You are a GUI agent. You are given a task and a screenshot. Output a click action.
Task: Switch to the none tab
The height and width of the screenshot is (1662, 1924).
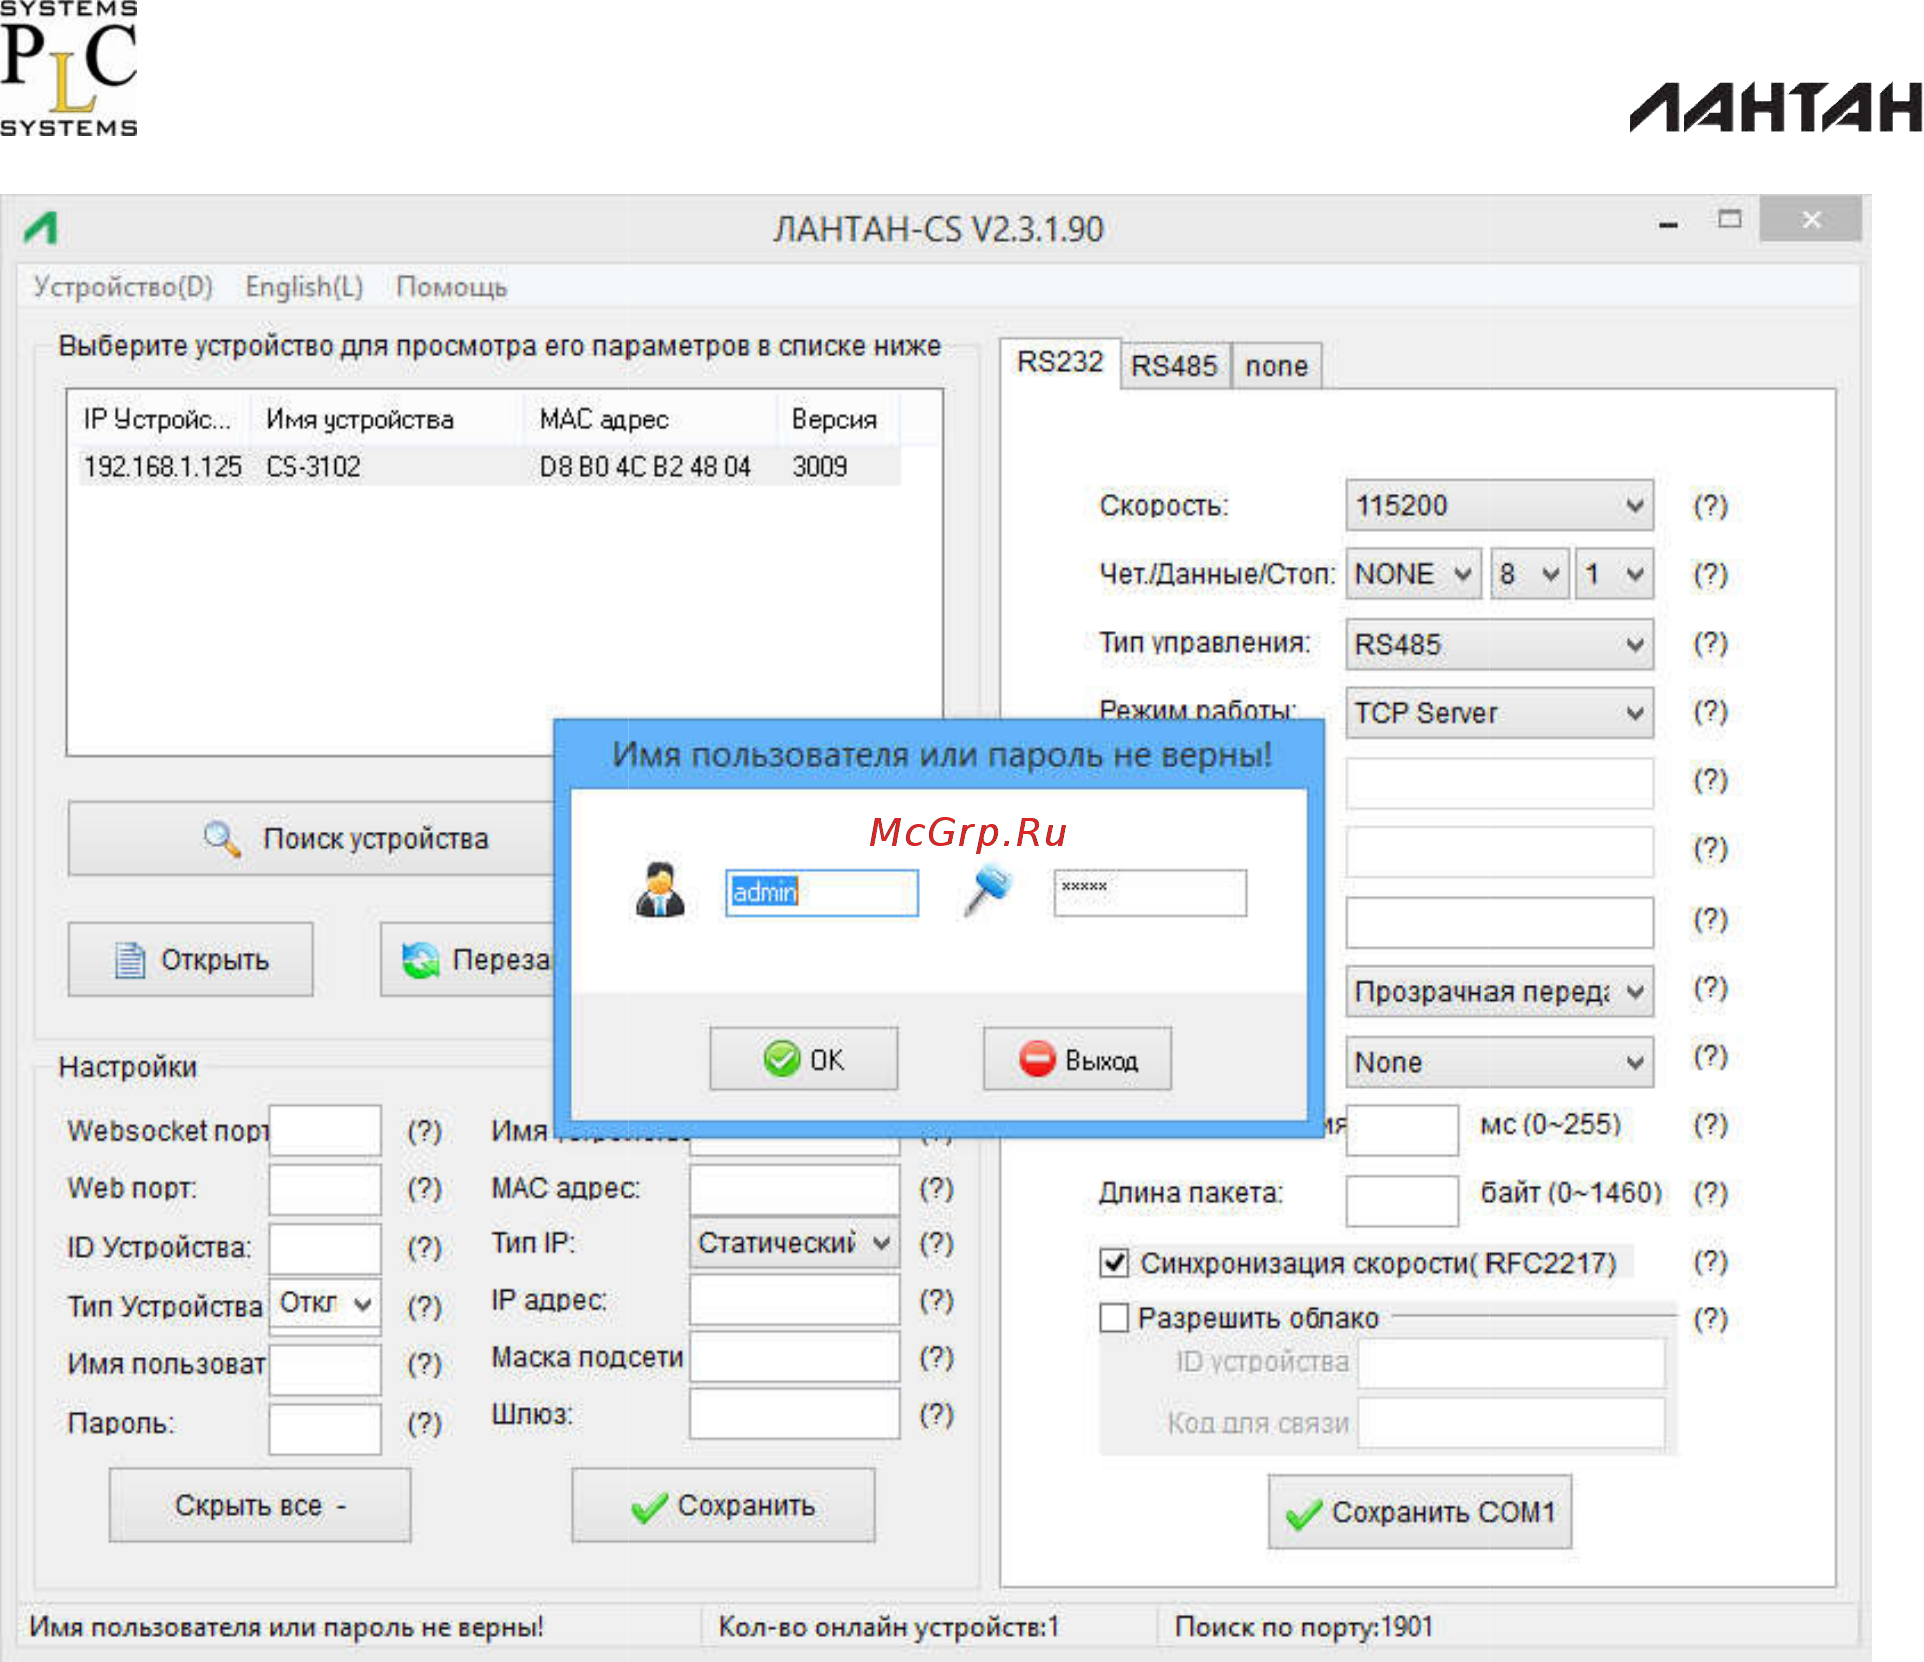(1277, 366)
